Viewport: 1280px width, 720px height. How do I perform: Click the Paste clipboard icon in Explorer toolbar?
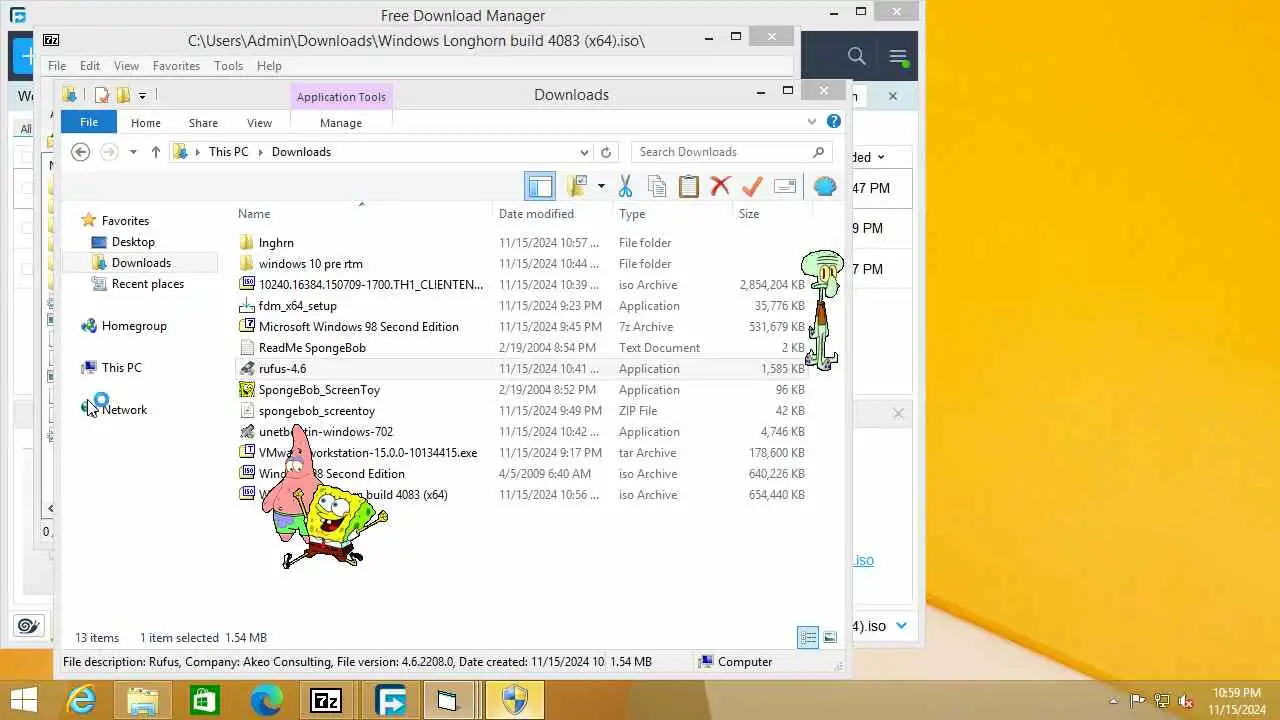click(689, 186)
